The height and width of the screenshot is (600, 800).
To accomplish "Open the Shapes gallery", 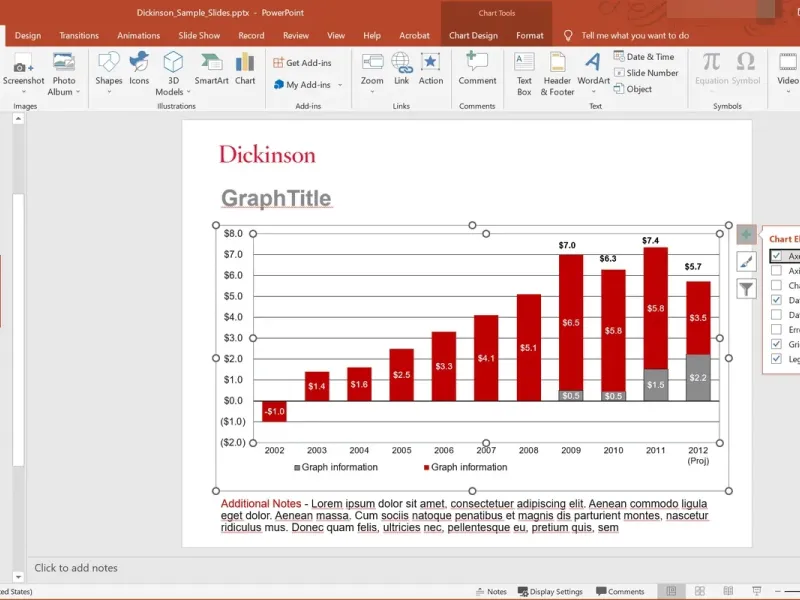I will (109, 74).
